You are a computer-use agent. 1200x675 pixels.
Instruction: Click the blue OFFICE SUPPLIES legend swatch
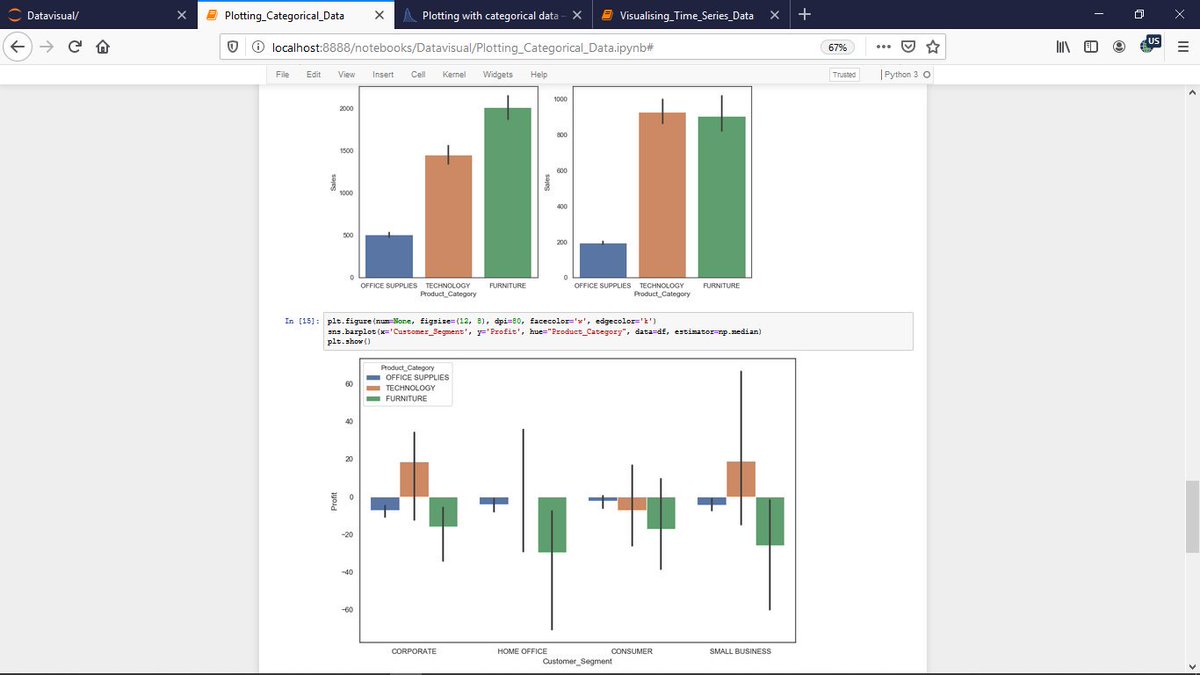tap(375, 377)
